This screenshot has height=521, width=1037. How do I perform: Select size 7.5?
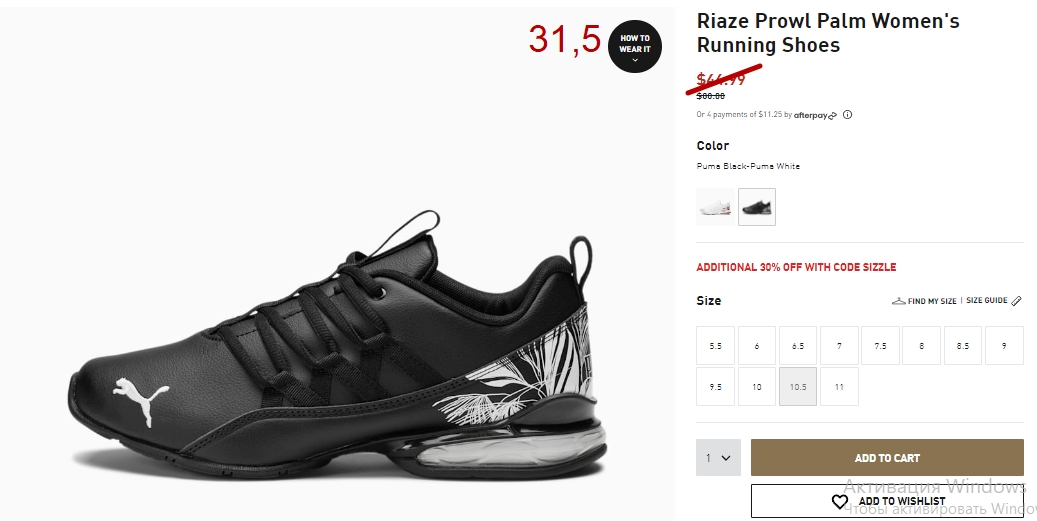(x=880, y=345)
